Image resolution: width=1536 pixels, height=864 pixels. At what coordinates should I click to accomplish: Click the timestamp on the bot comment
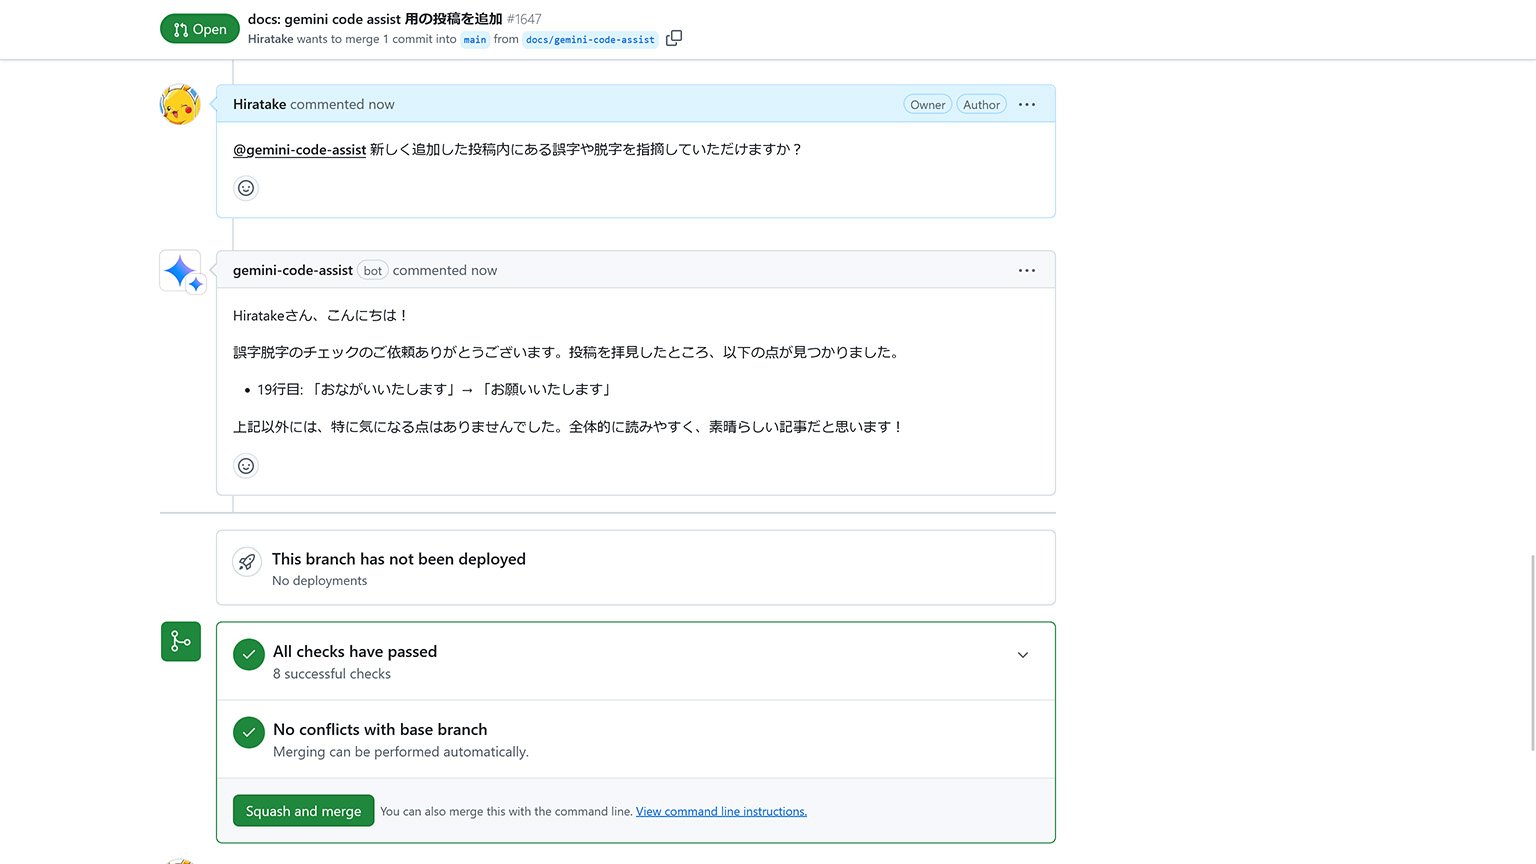point(484,270)
